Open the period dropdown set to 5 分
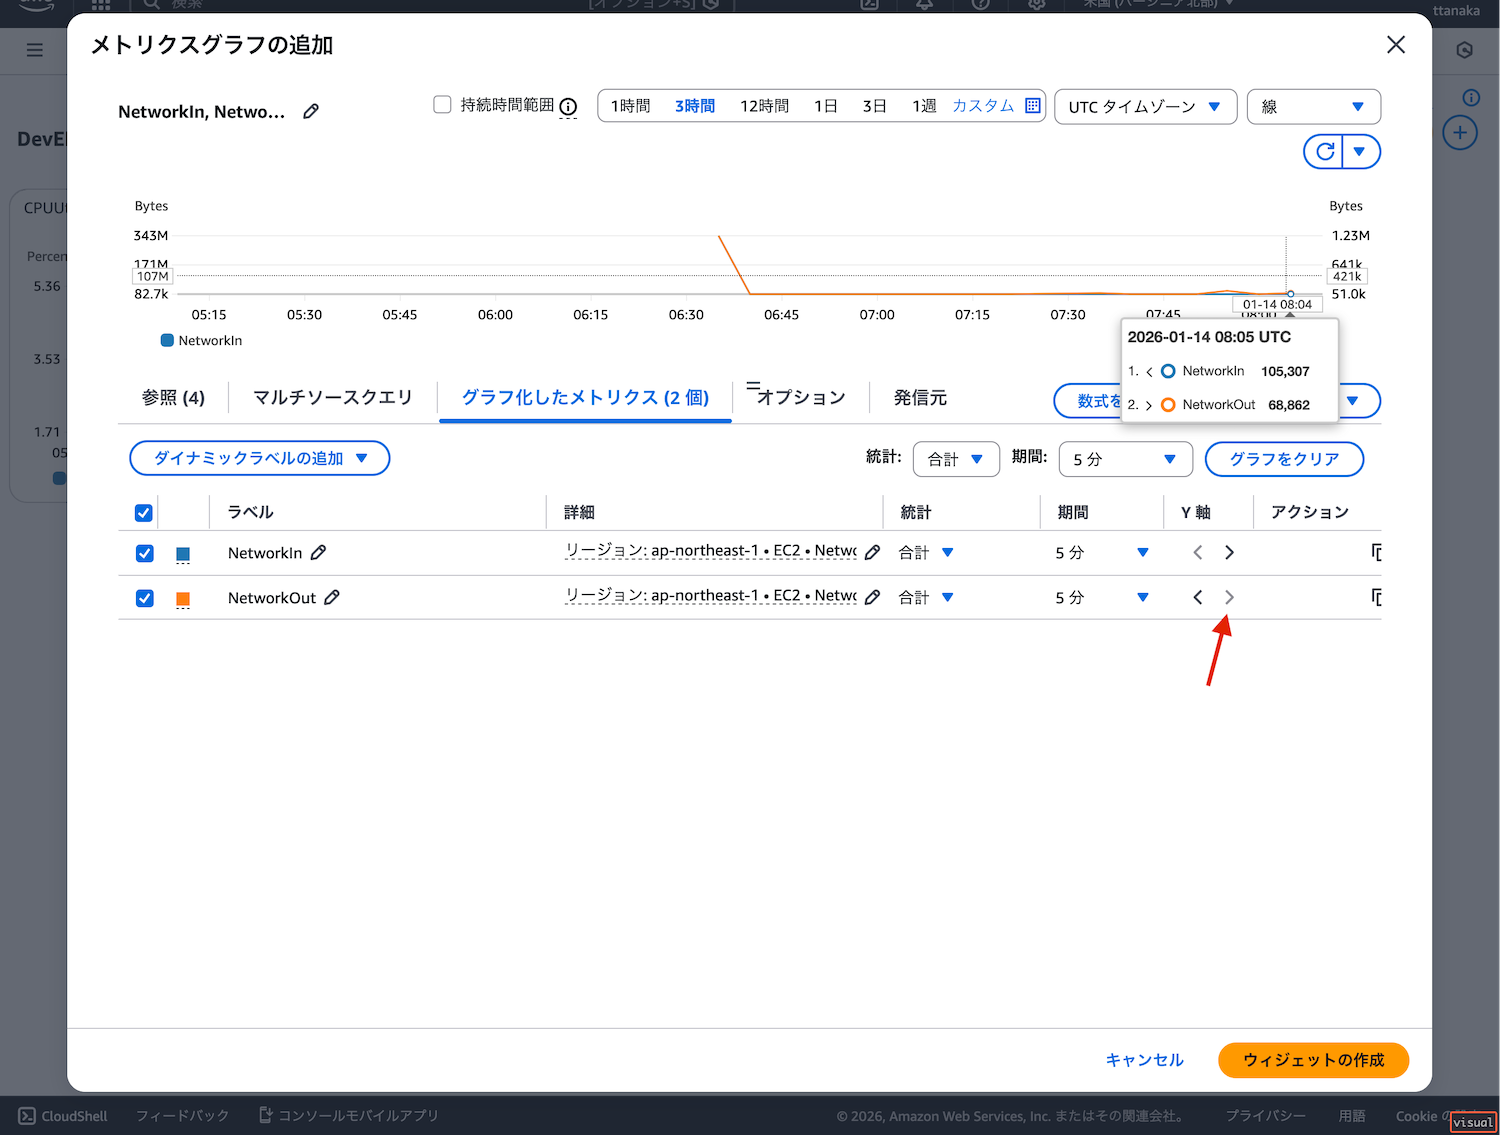The image size is (1500, 1135). (x=1124, y=459)
